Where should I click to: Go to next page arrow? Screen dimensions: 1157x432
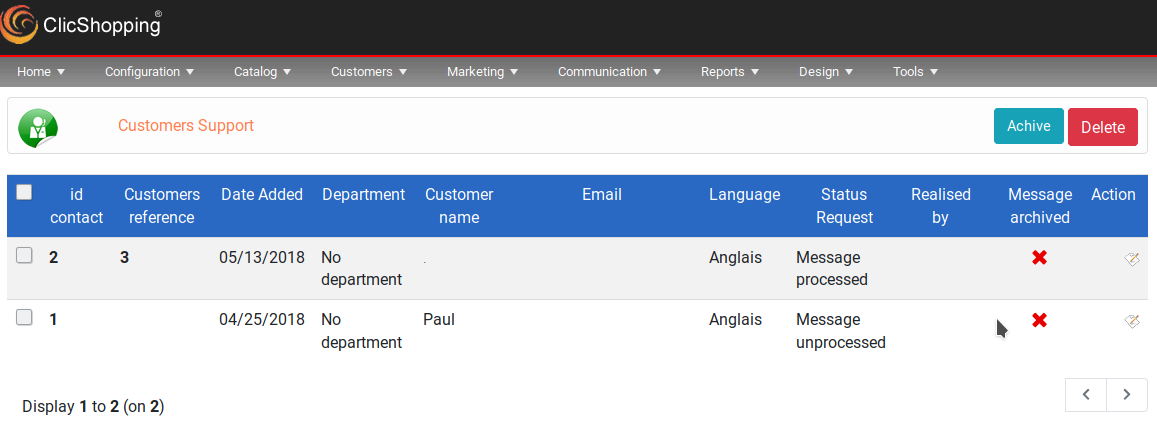click(1127, 394)
